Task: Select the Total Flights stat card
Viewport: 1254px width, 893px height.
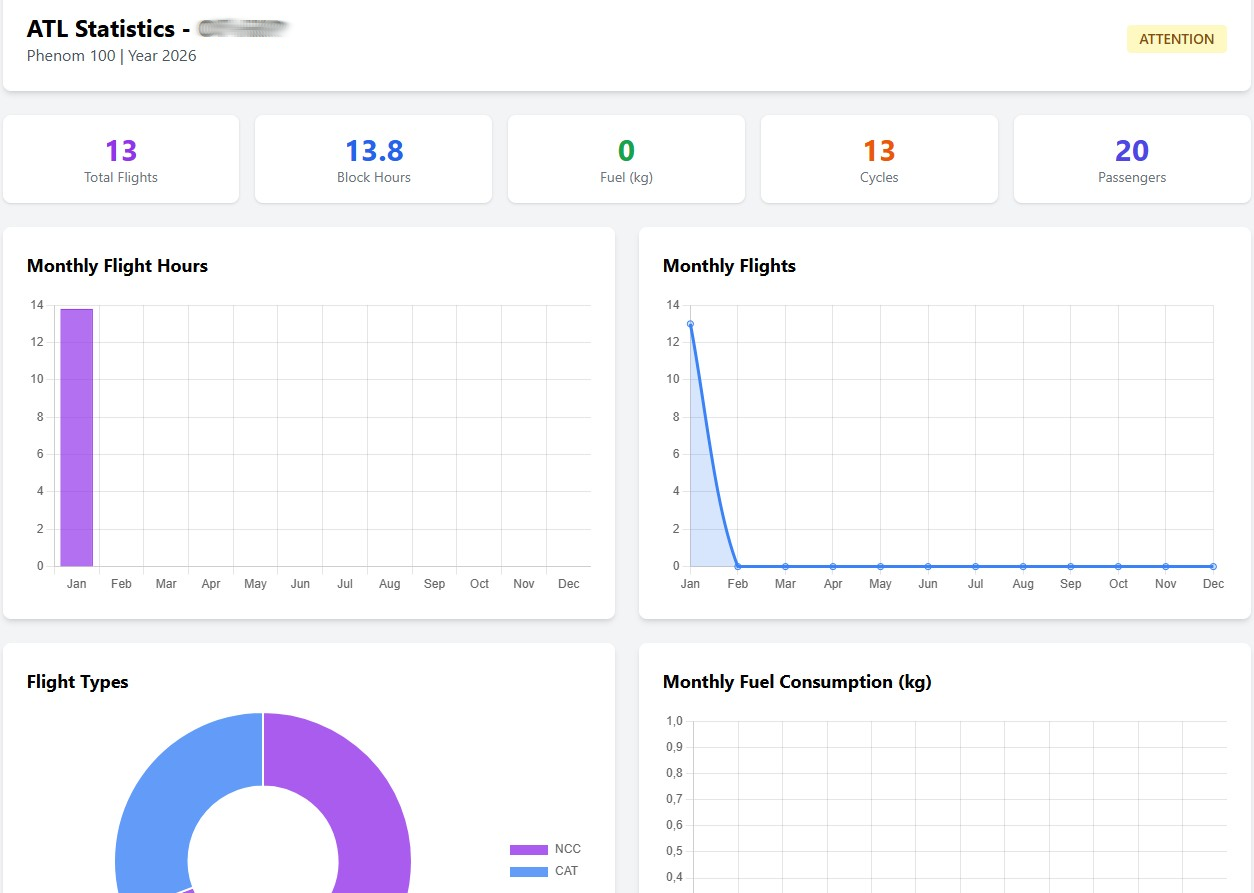Action: (121, 160)
